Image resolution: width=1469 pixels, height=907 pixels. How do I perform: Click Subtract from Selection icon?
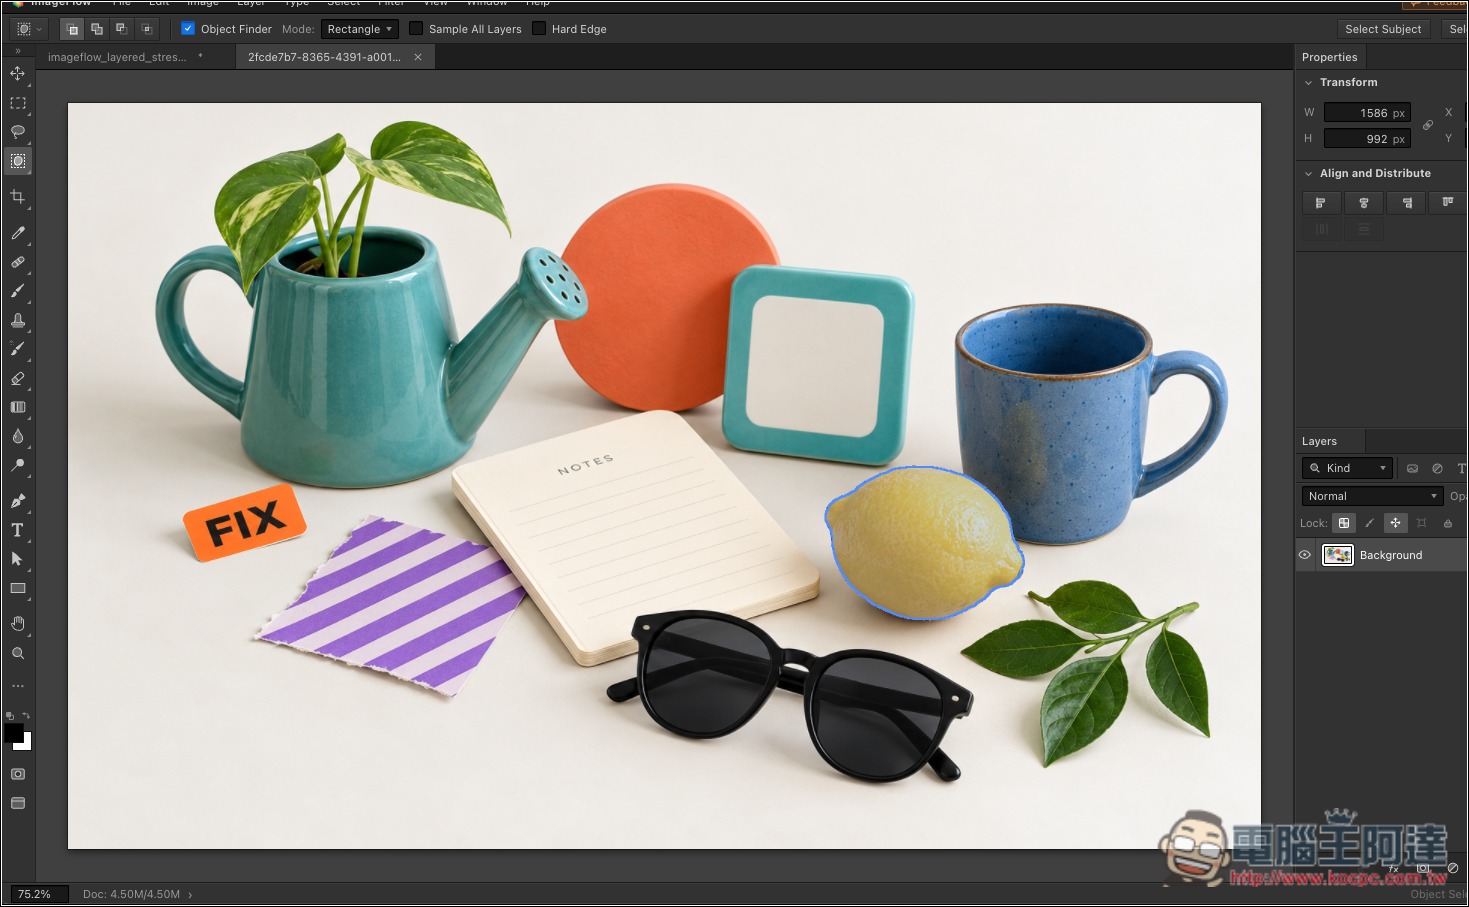pos(121,29)
